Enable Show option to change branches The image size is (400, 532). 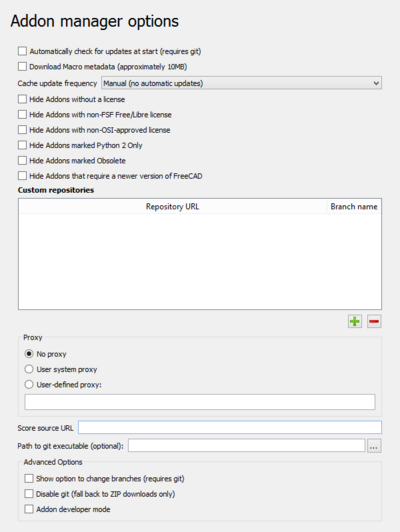(29, 478)
